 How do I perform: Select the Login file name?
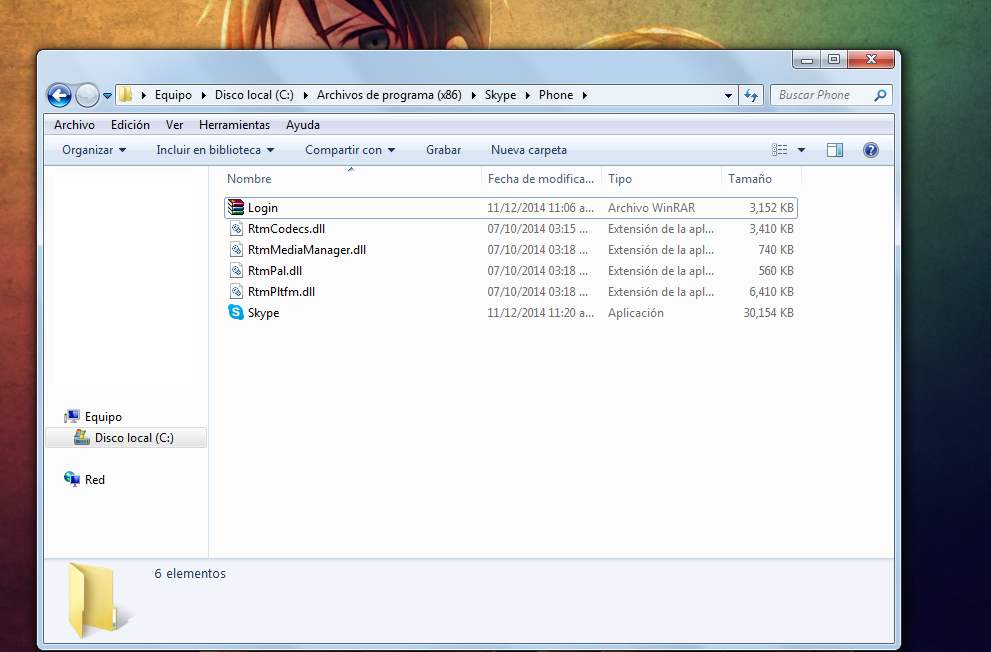point(262,208)
